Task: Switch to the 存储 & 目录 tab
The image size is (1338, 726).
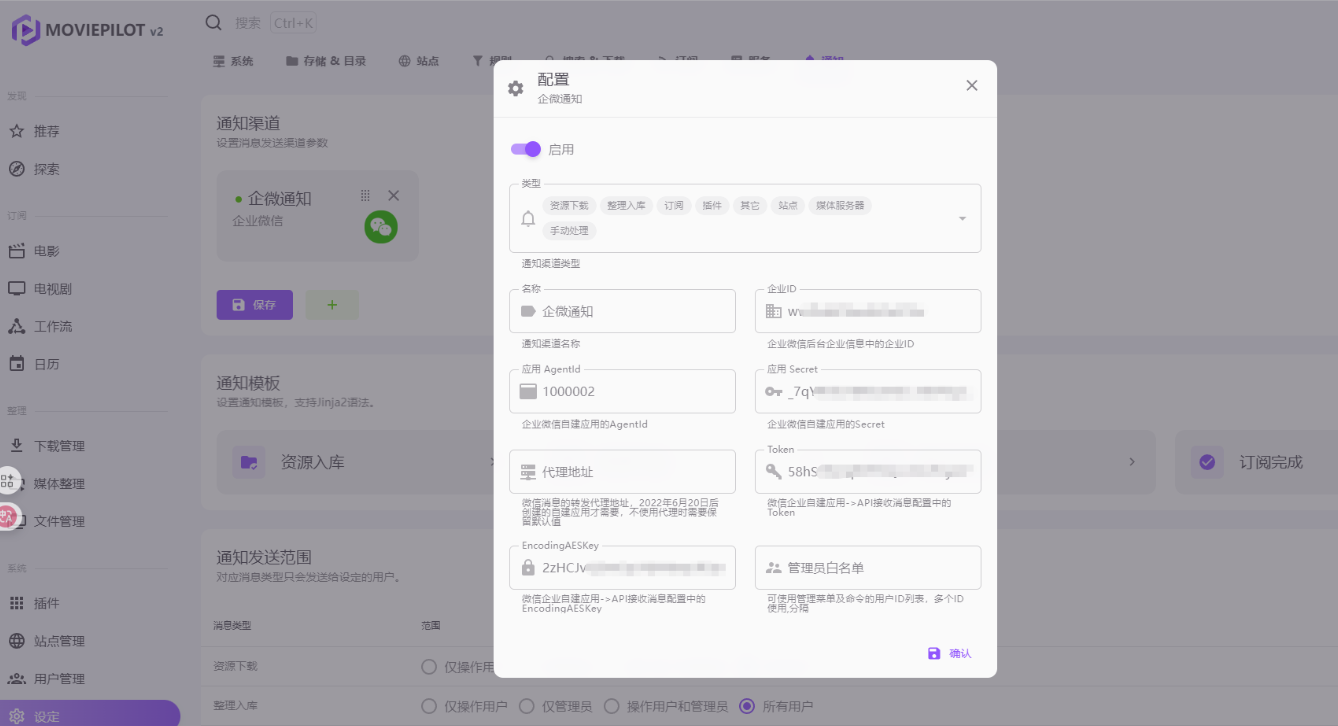Action: pos(326,61)
